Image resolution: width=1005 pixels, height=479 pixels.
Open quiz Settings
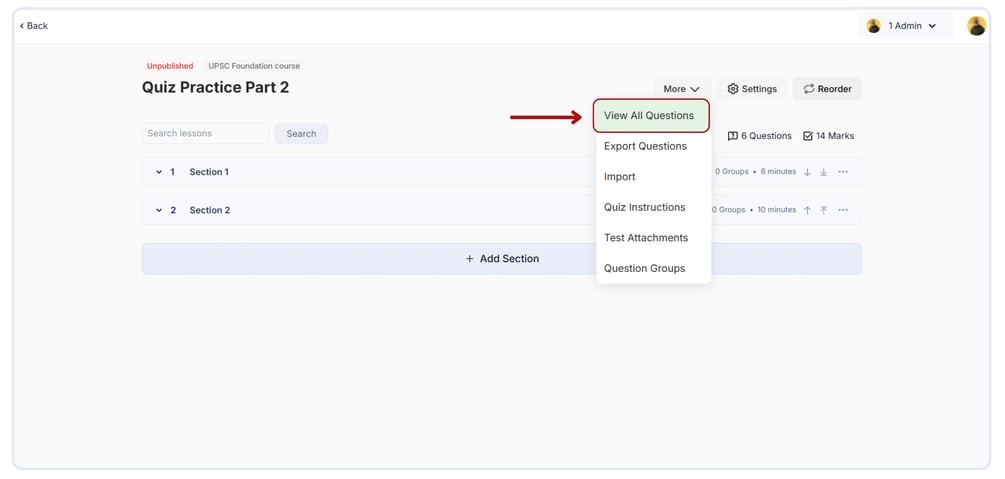[752, 89]
